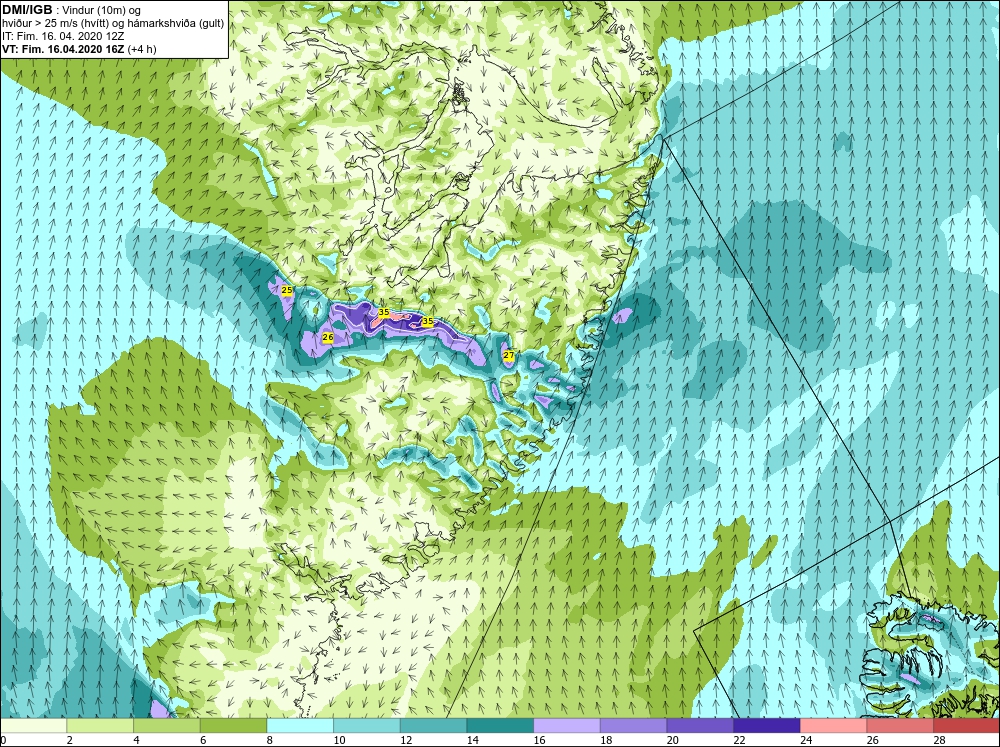Click the light pink 24–26 legend swatch

pos(833,725)
